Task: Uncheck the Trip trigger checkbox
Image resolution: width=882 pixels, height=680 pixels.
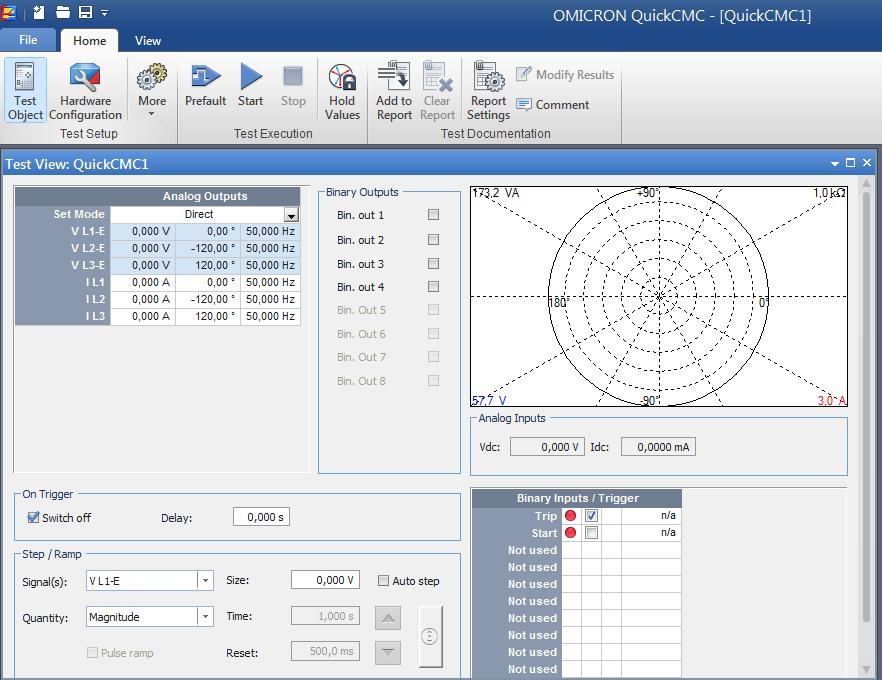Action: coord(591,515)
